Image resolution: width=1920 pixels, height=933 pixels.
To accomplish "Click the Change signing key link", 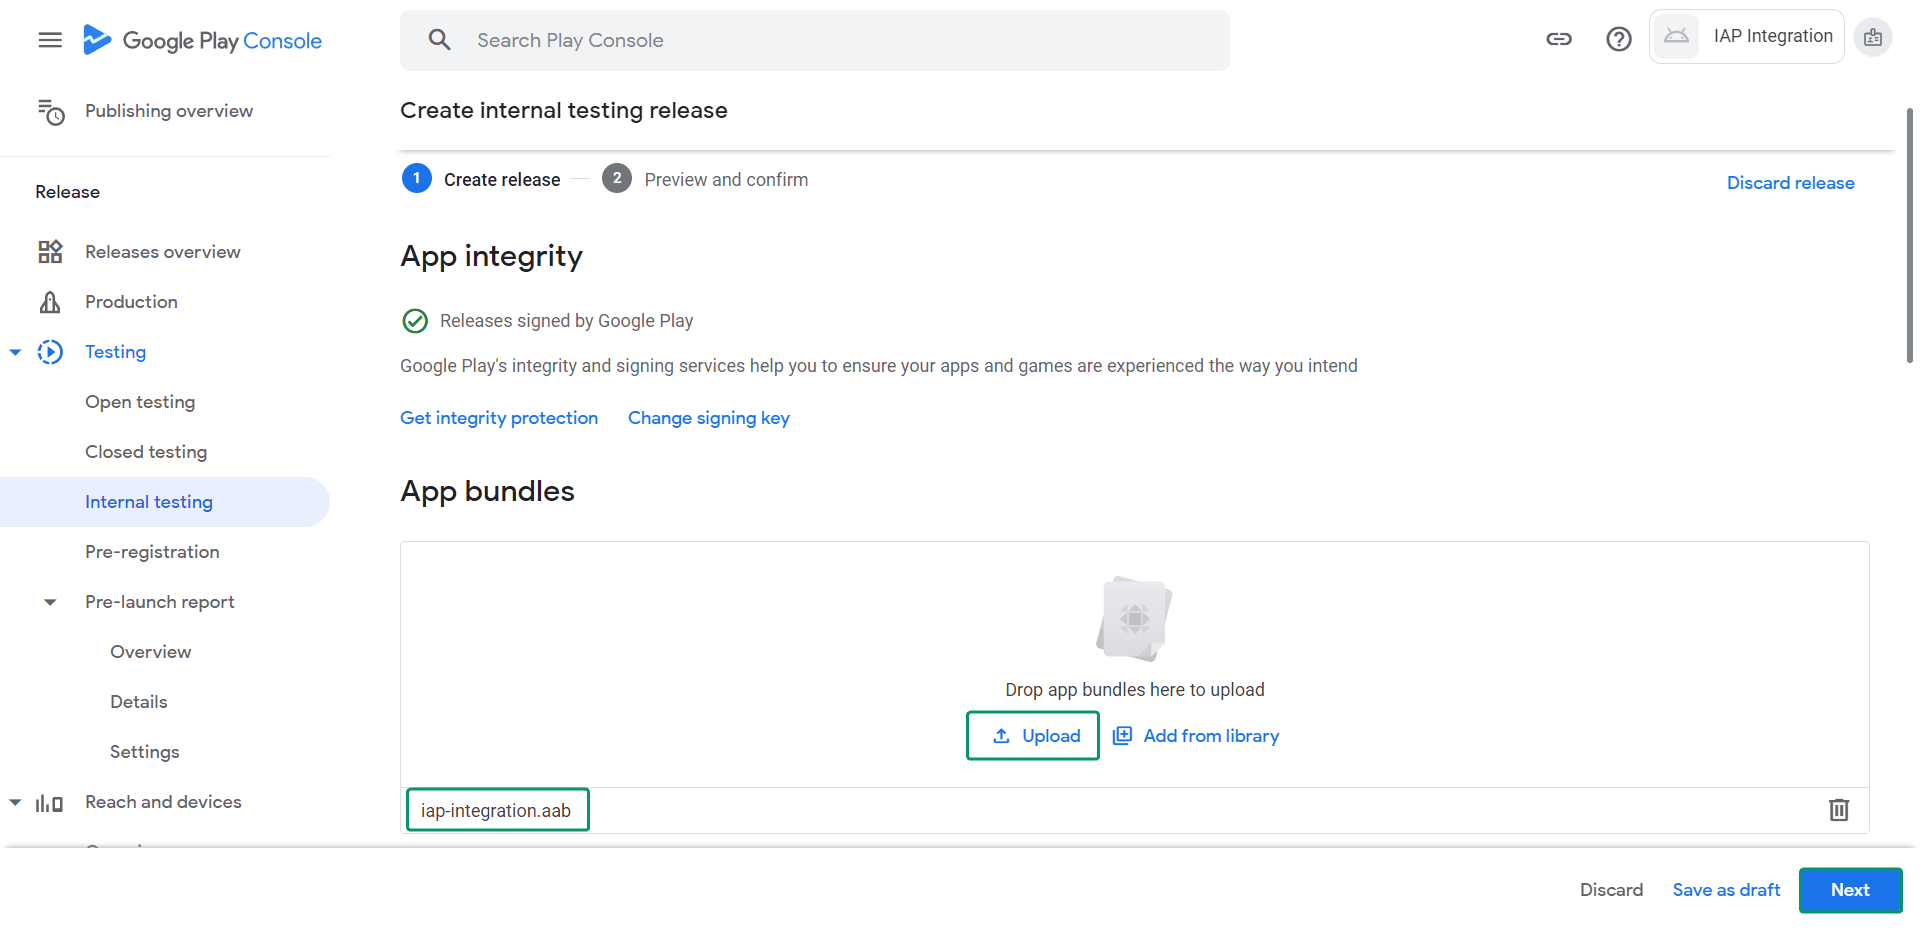I will point(708,418).
